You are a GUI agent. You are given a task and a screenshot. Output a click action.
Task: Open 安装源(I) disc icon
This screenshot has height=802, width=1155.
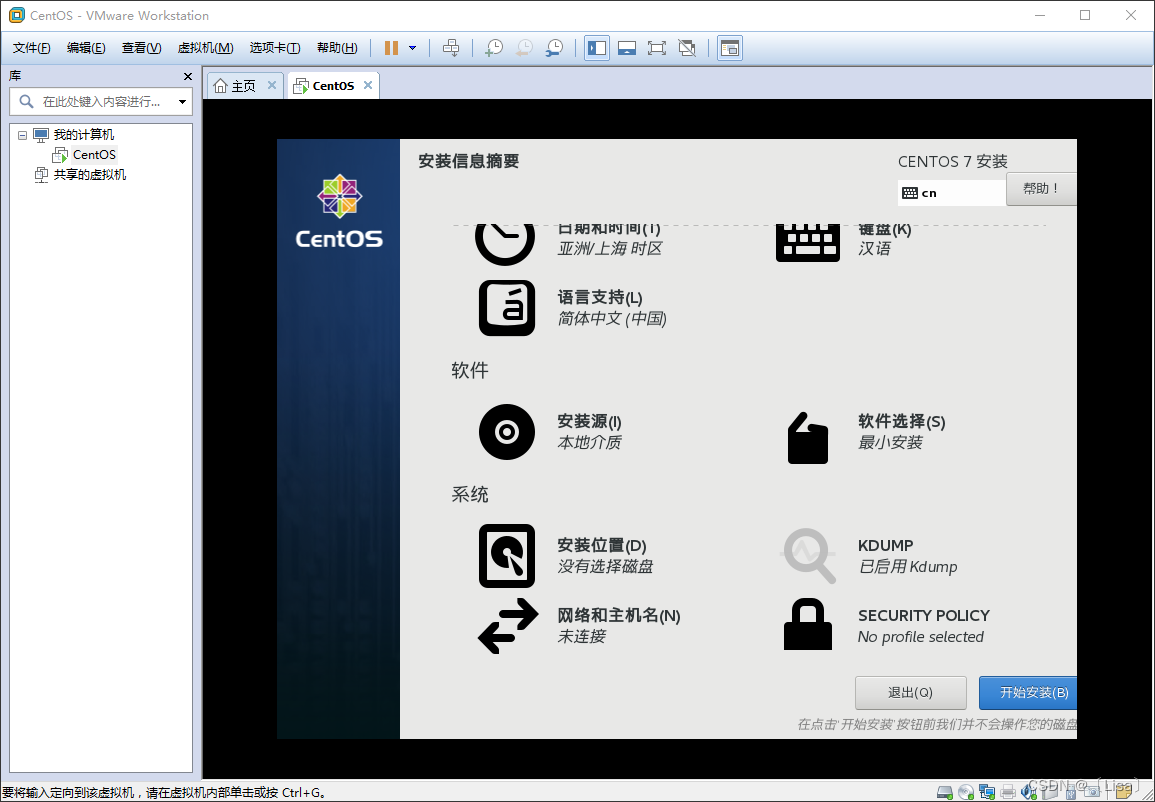click(507, 432)
